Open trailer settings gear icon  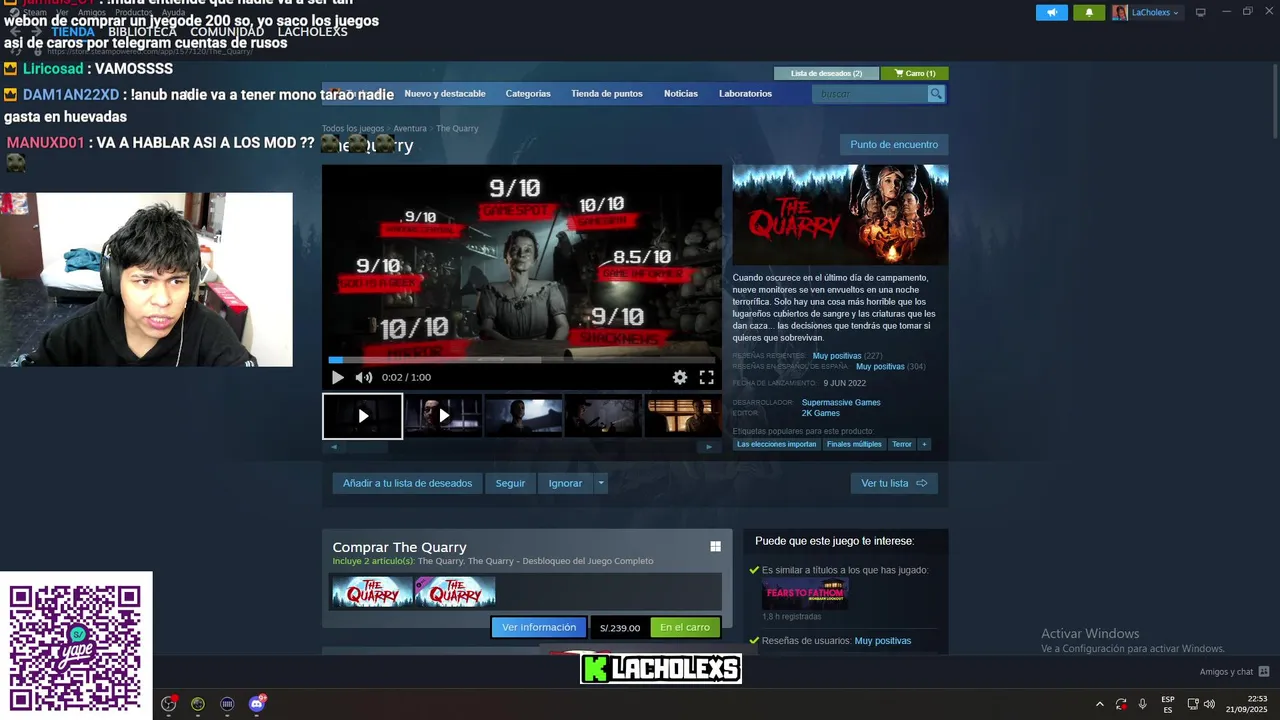point(680,377)
